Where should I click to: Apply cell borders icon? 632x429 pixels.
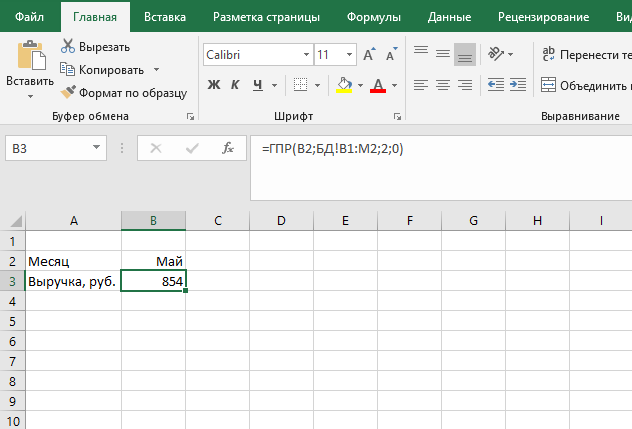(300, 85)
